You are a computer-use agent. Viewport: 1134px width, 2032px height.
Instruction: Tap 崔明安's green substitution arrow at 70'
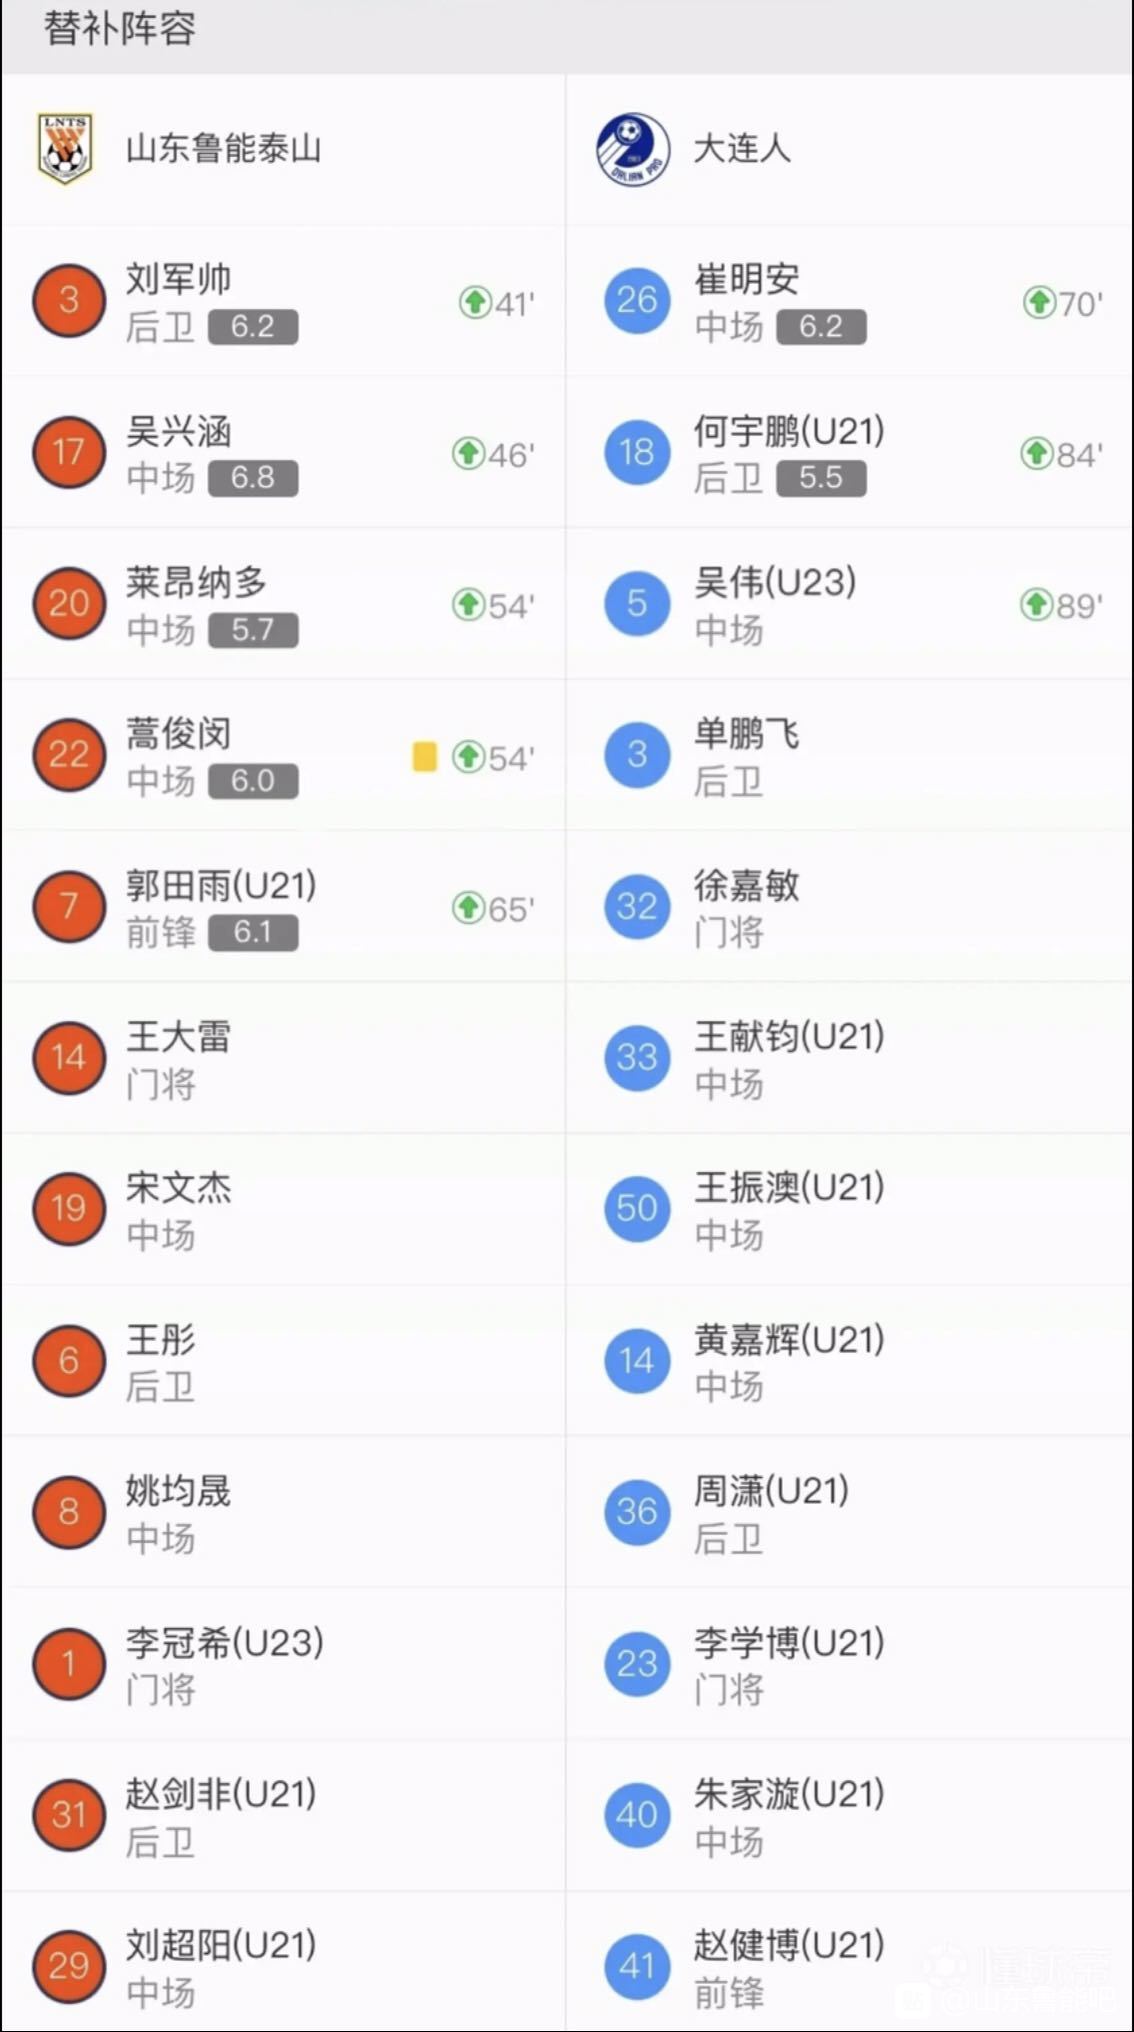pyautogui.click(x=1039, y=302)
